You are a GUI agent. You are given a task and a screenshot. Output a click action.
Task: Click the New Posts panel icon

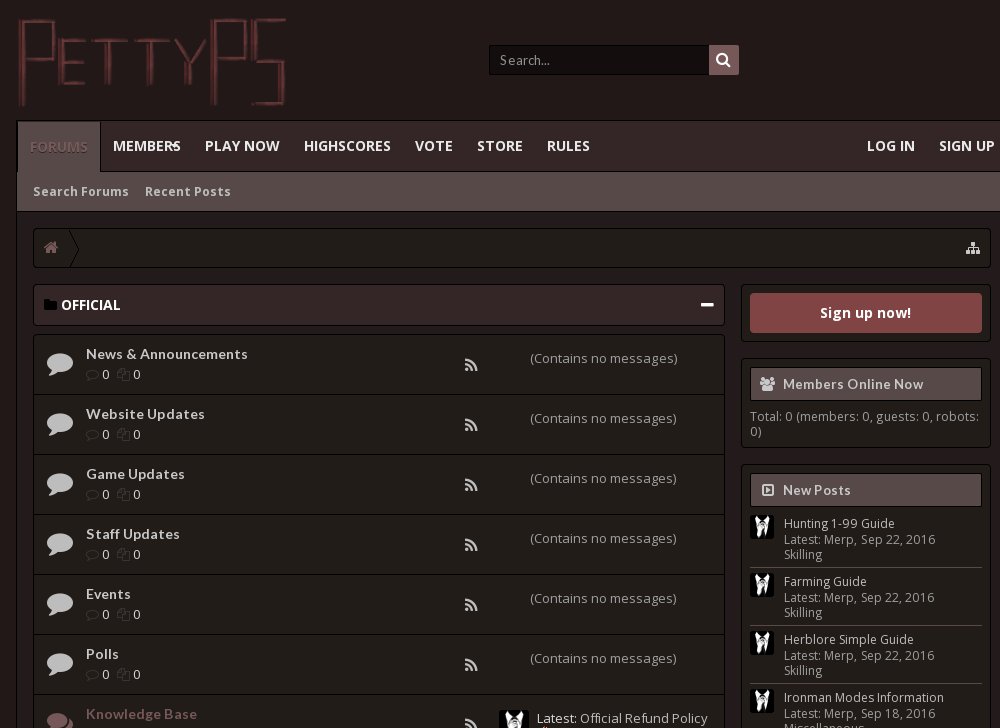pyautogui.click(x=768, y=490)
